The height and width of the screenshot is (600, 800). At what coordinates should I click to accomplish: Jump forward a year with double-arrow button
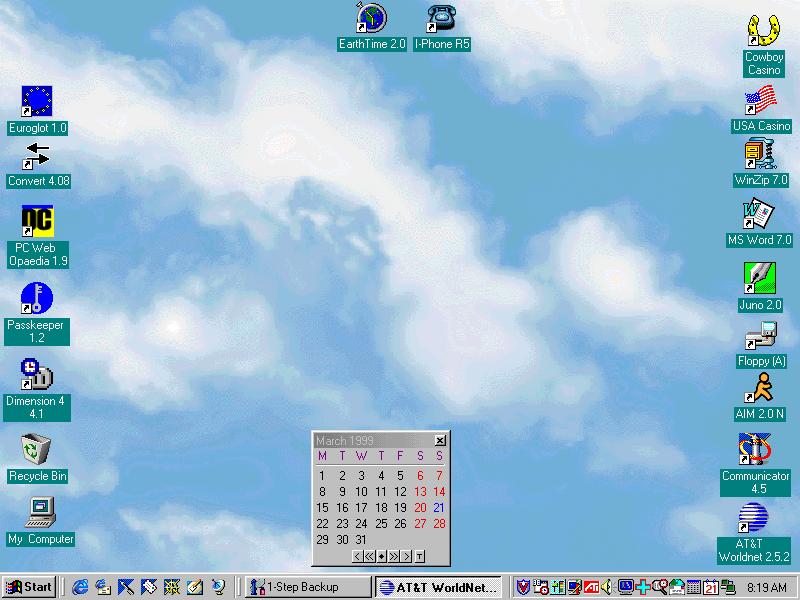(x=393, y=556)
